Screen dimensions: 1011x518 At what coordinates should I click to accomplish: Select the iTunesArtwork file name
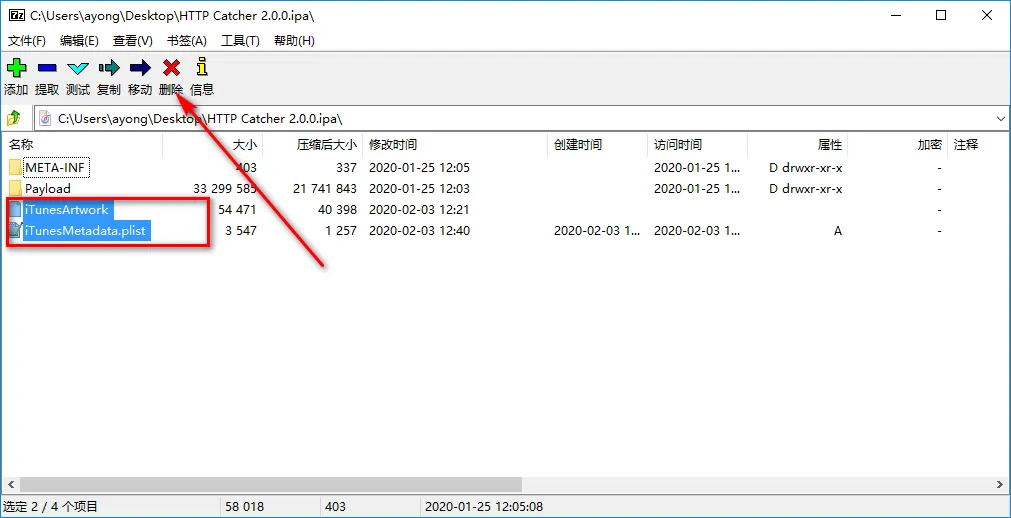click(67, 210)
